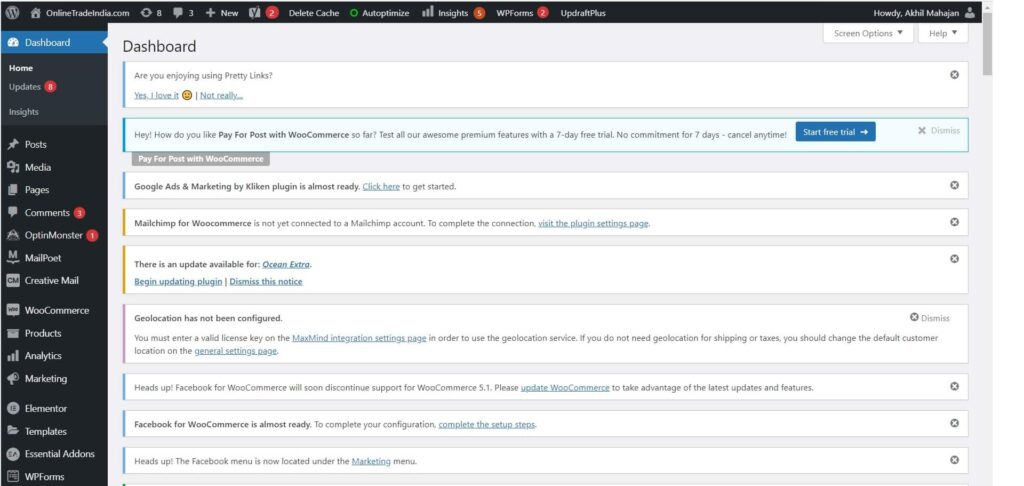The image size is (1024, 486).
Task: Click the WordPress logo in admin bar
Action: coord(12,12)
